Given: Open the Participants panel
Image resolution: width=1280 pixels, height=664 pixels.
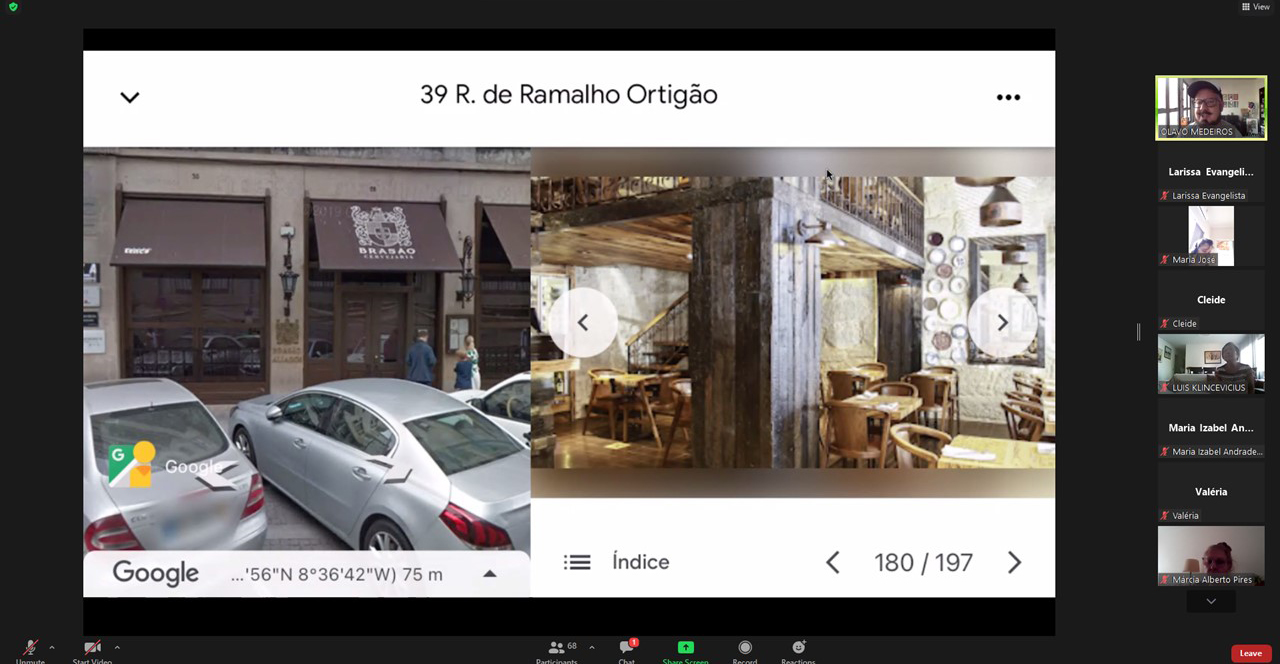Looking at the screenshot, I should tap(557, 650).
